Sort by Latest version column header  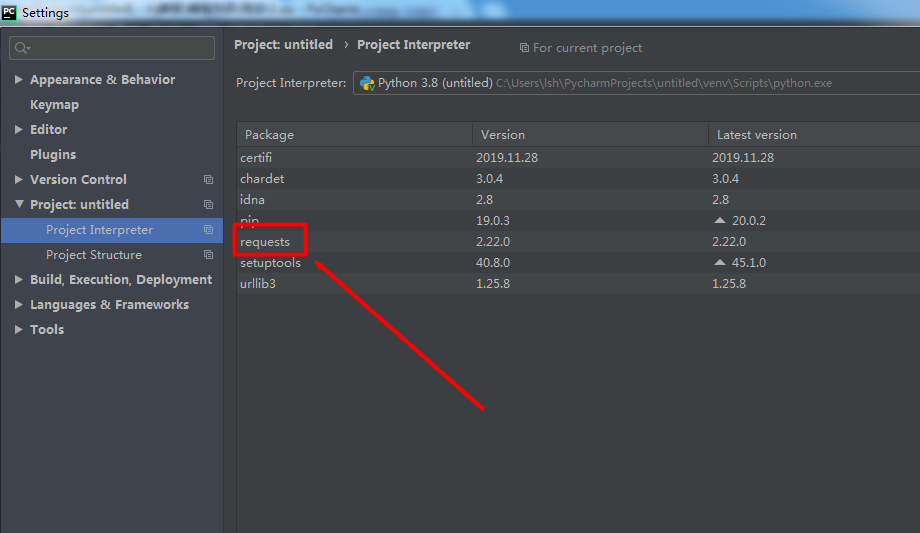click(814, 134)
